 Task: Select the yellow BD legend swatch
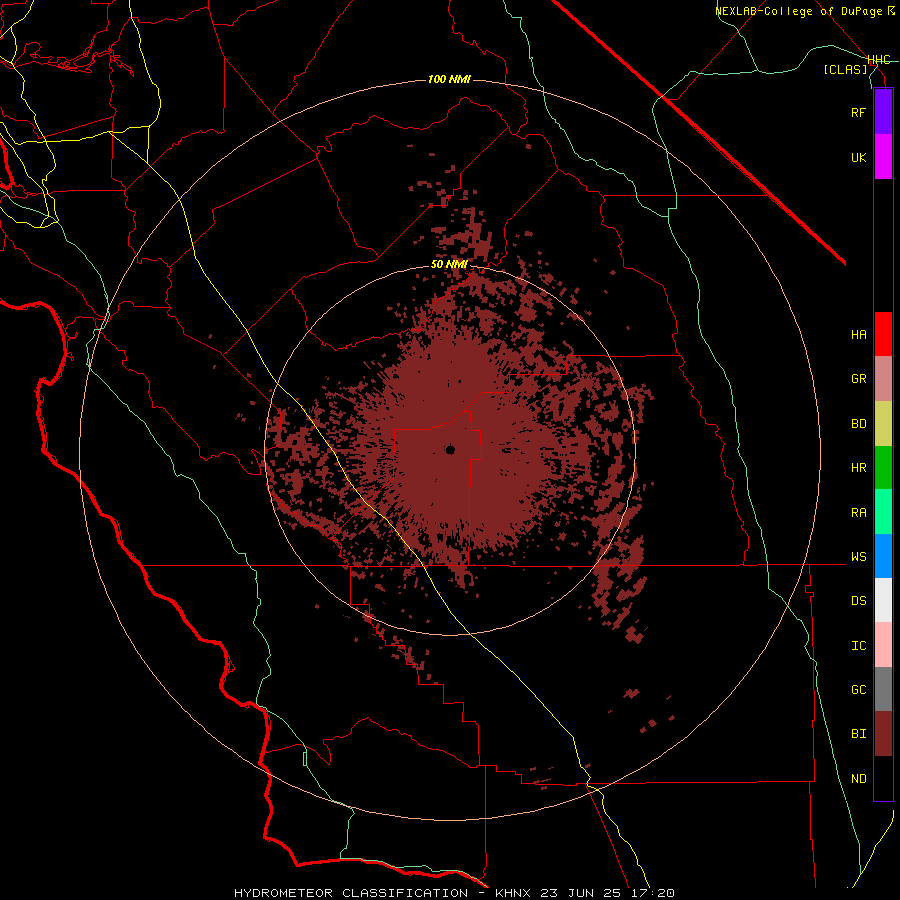[x=883, y=424]
